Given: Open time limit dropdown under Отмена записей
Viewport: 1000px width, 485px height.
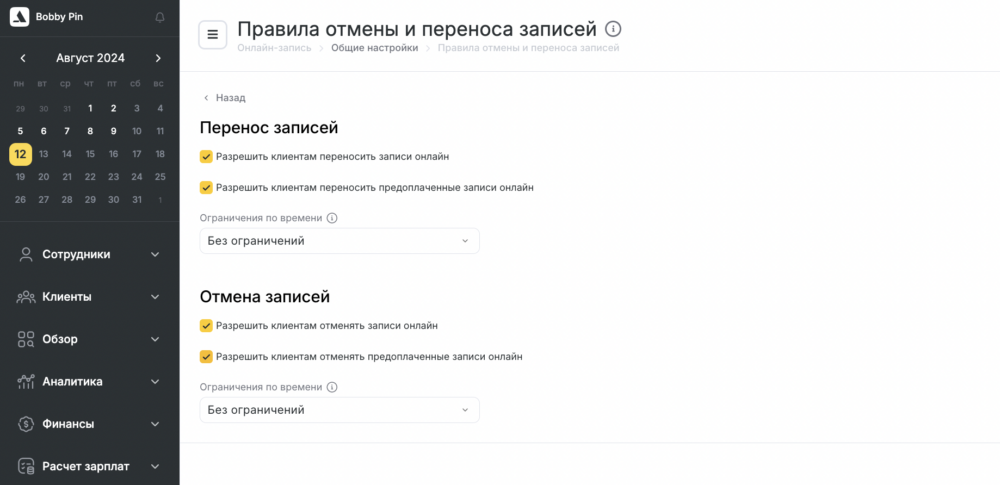Looking at the screenshot, I should pyautogui.click(x=339, y=410).
